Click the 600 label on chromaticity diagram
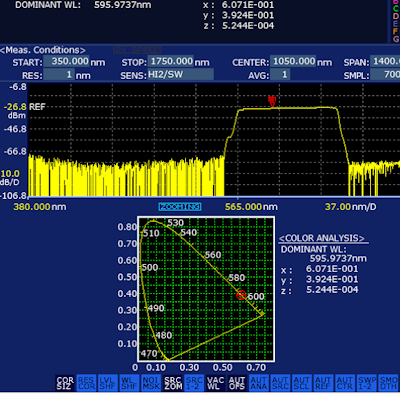 [256, 296]
